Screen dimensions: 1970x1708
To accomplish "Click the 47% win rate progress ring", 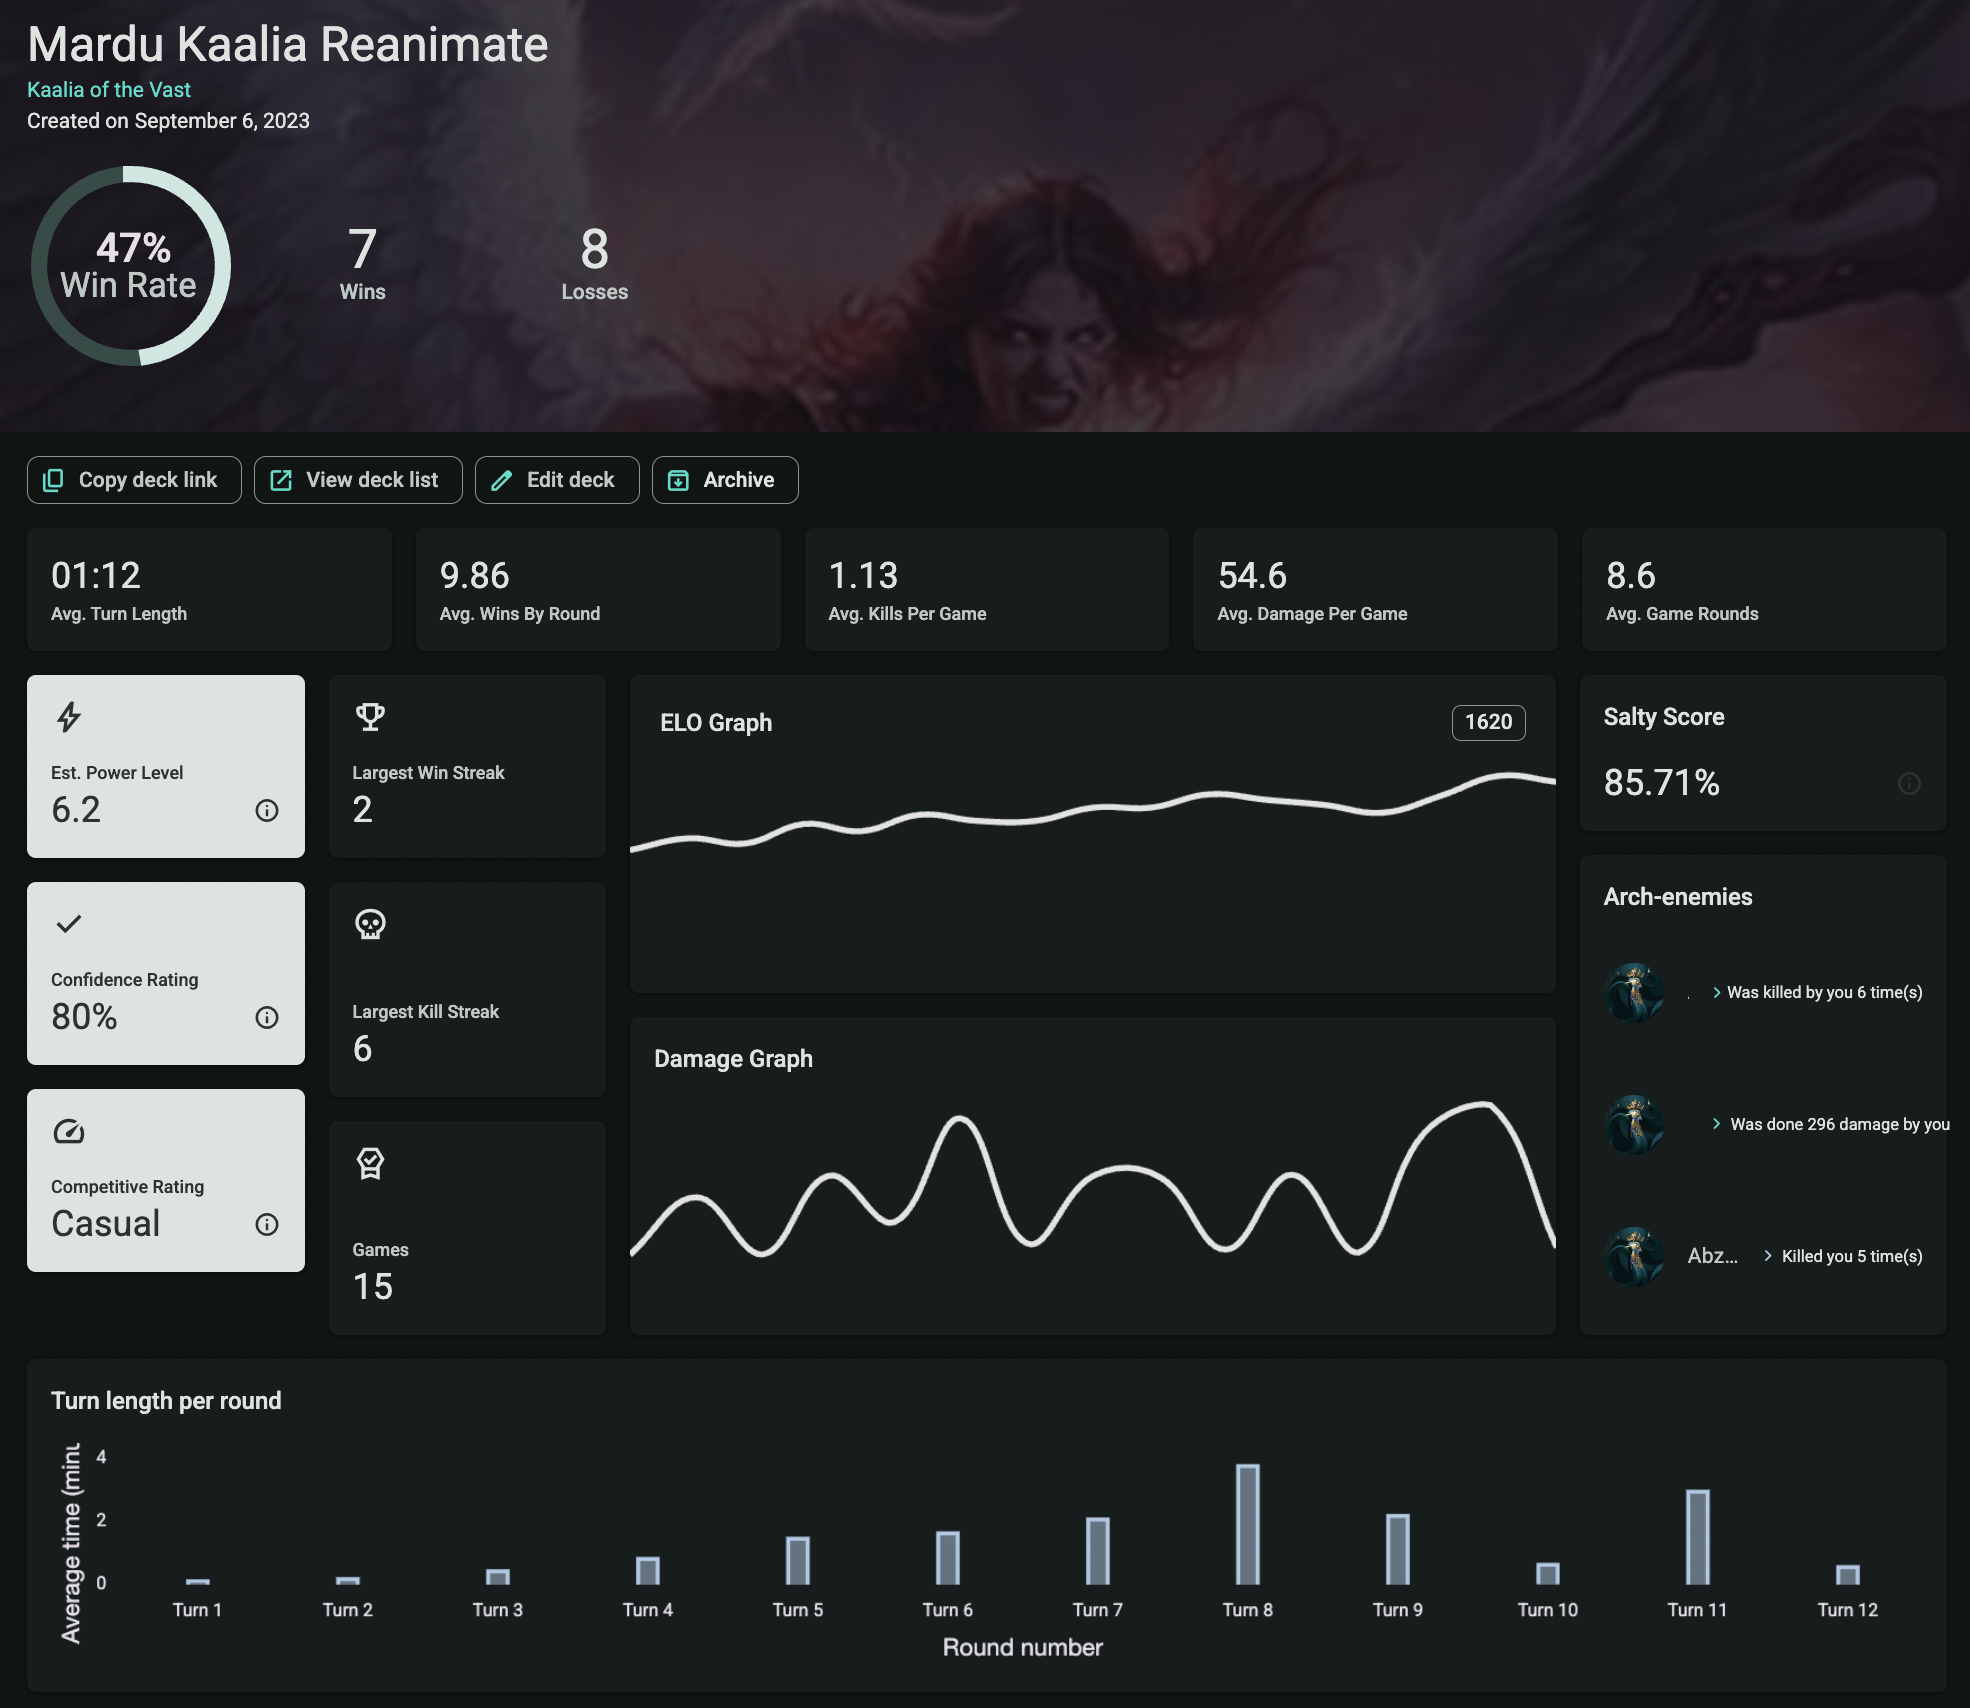I will (131, 266).
